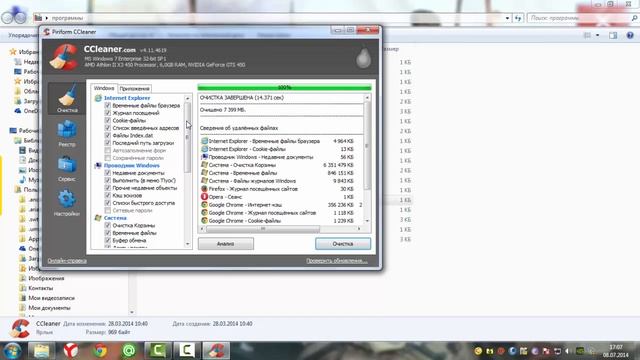This screenshot has height=360, width=640.
Task: Select Изображения folder in Explorer tree
Action: [46, 278]
